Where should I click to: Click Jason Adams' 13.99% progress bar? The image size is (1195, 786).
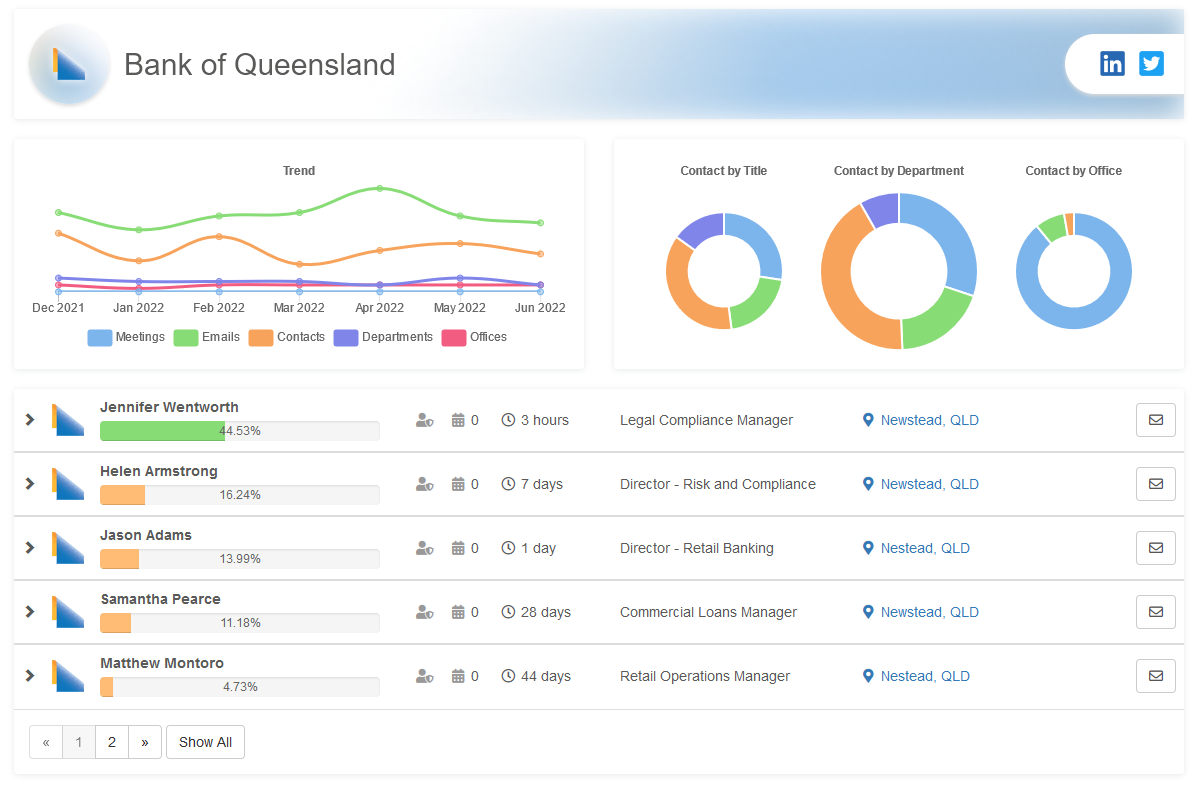pos(240,559)
